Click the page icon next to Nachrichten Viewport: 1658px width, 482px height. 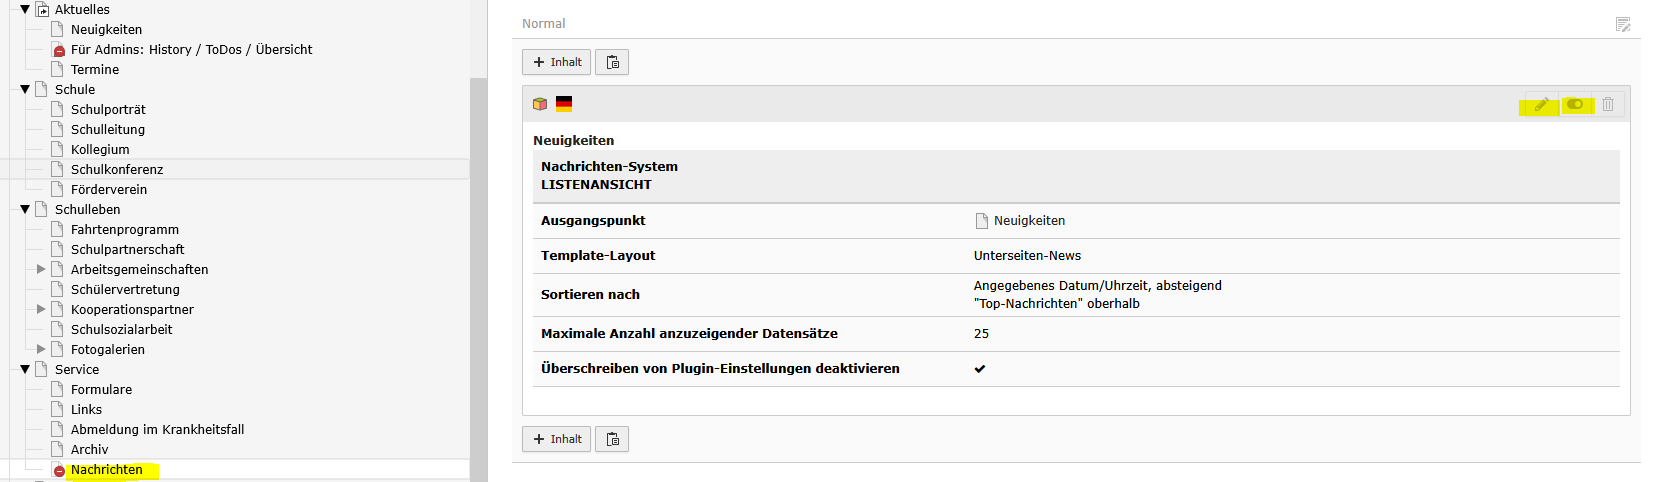58,470
